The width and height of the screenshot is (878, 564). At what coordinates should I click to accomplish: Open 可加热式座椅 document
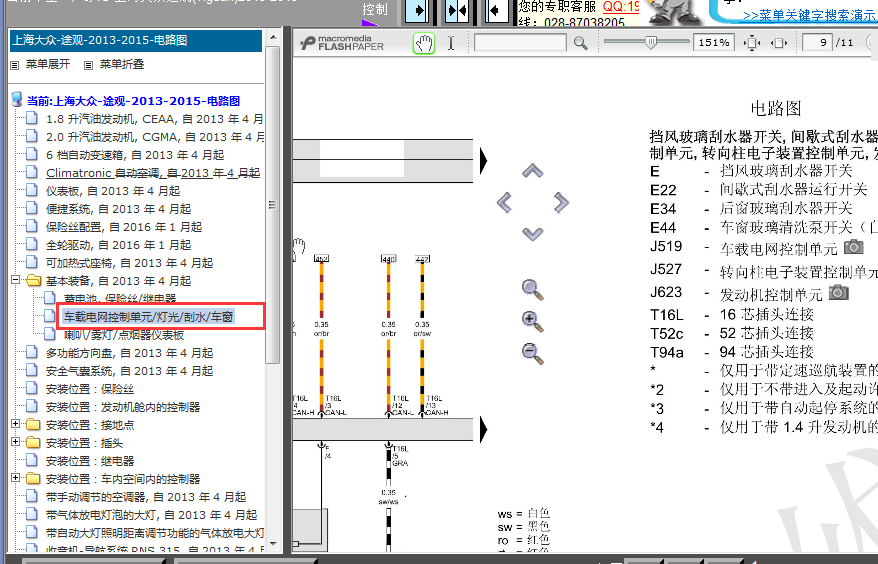(x=129, y=262)
